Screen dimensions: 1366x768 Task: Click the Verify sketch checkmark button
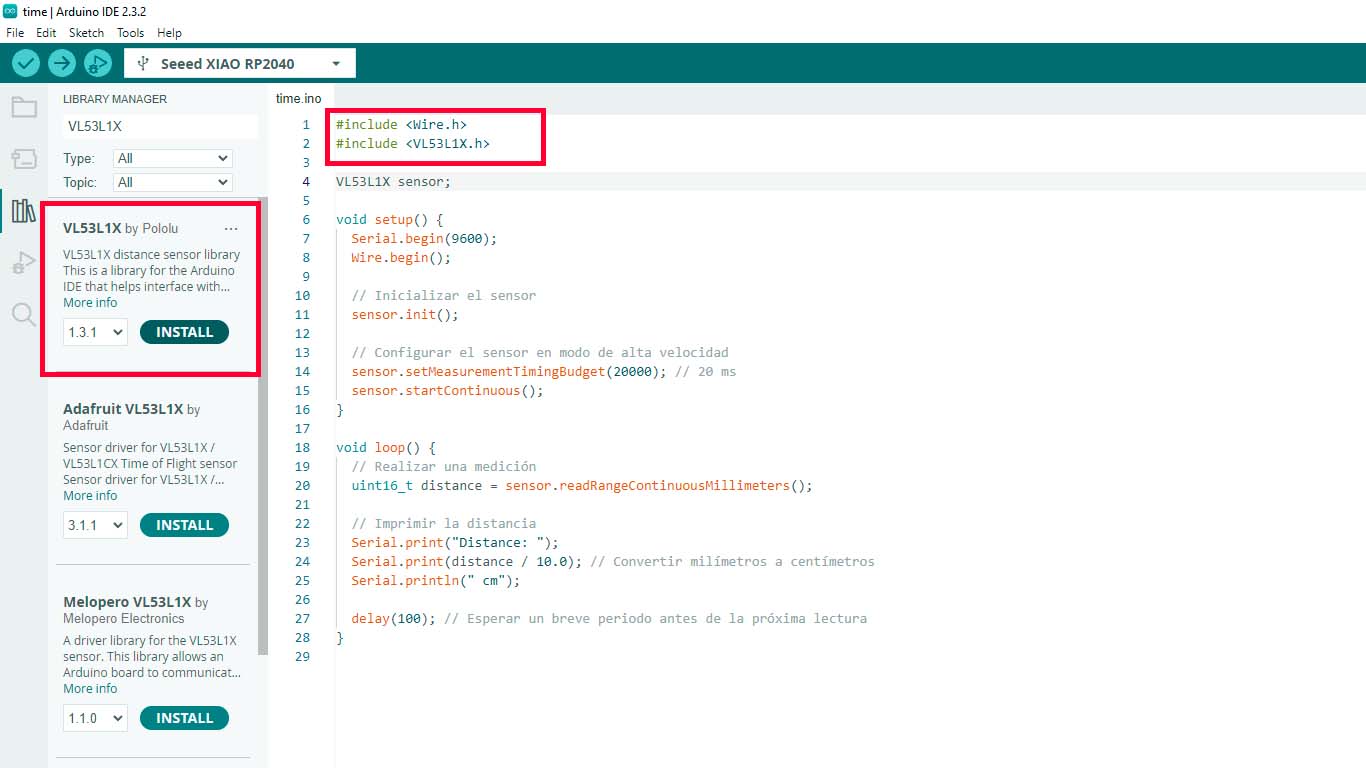[x=26, y=63]
